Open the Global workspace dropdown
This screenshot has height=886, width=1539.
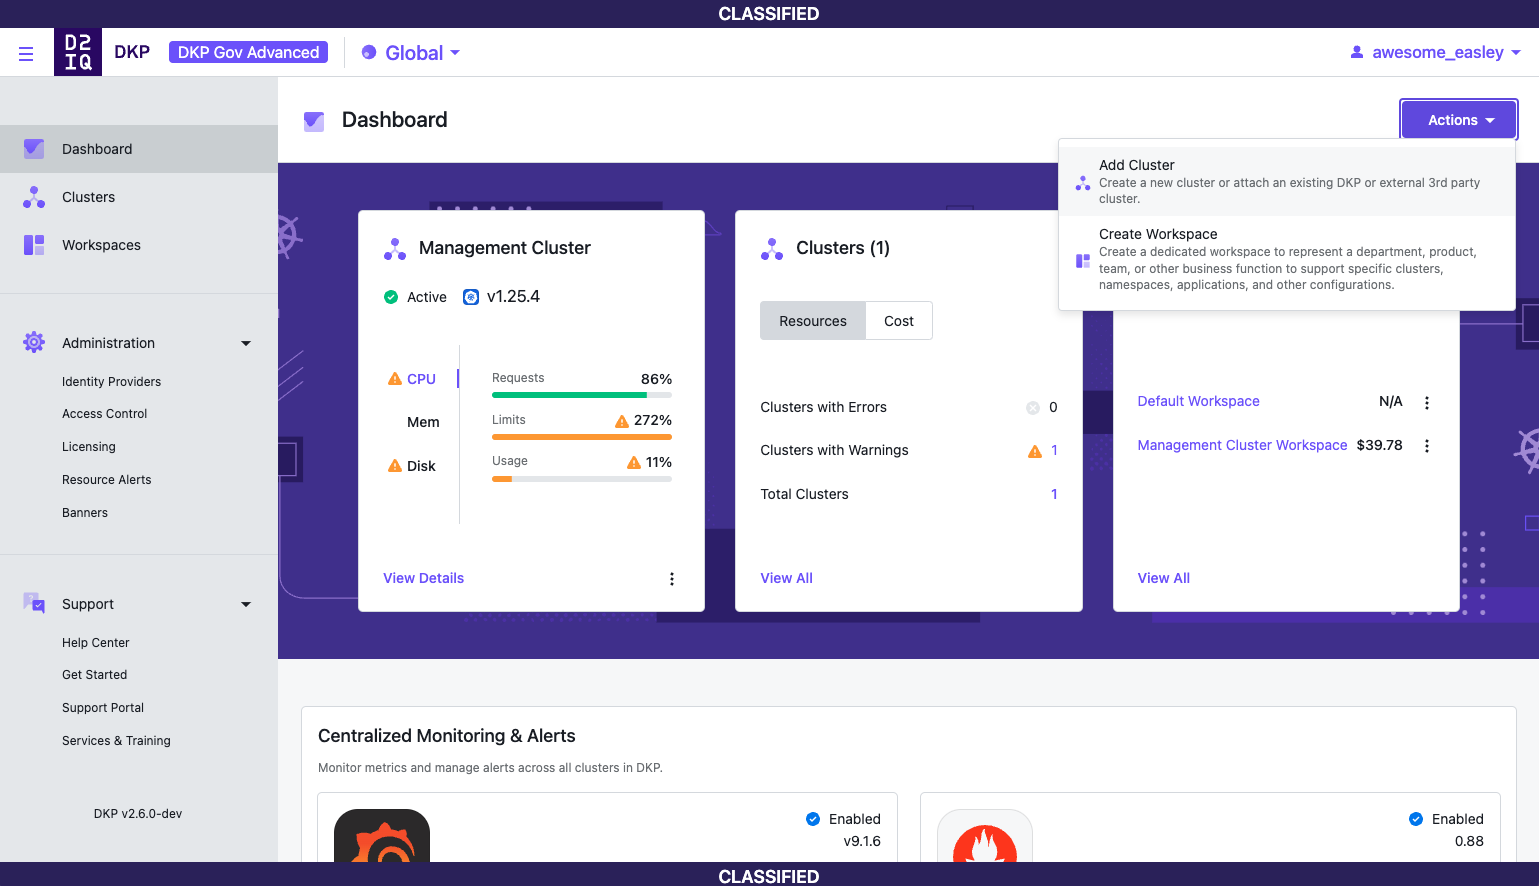point(411,53)
